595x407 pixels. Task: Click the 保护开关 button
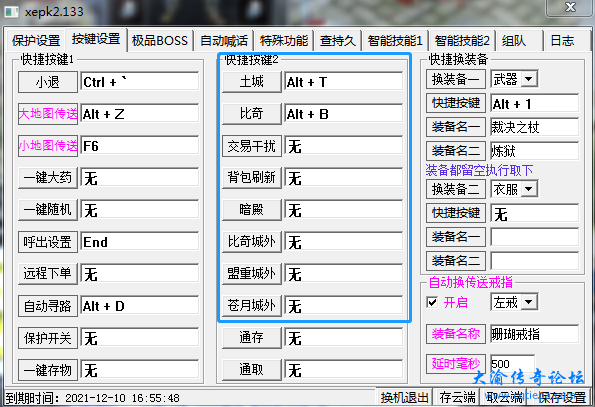48,338
